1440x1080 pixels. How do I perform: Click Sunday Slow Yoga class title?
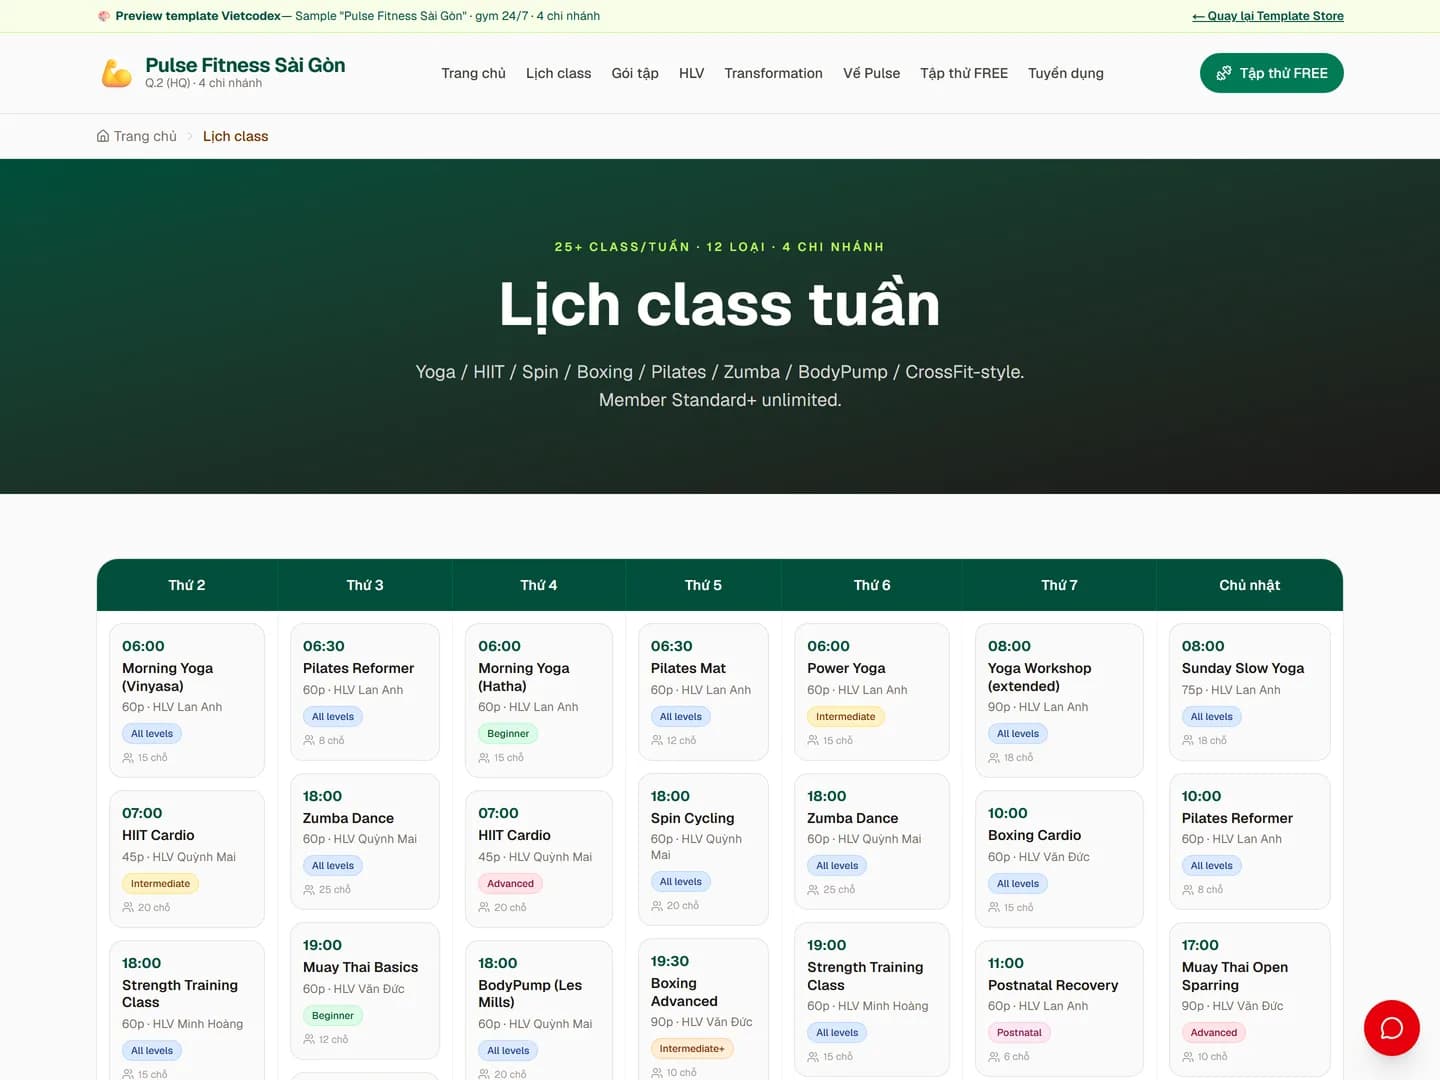coord(1243,668)
